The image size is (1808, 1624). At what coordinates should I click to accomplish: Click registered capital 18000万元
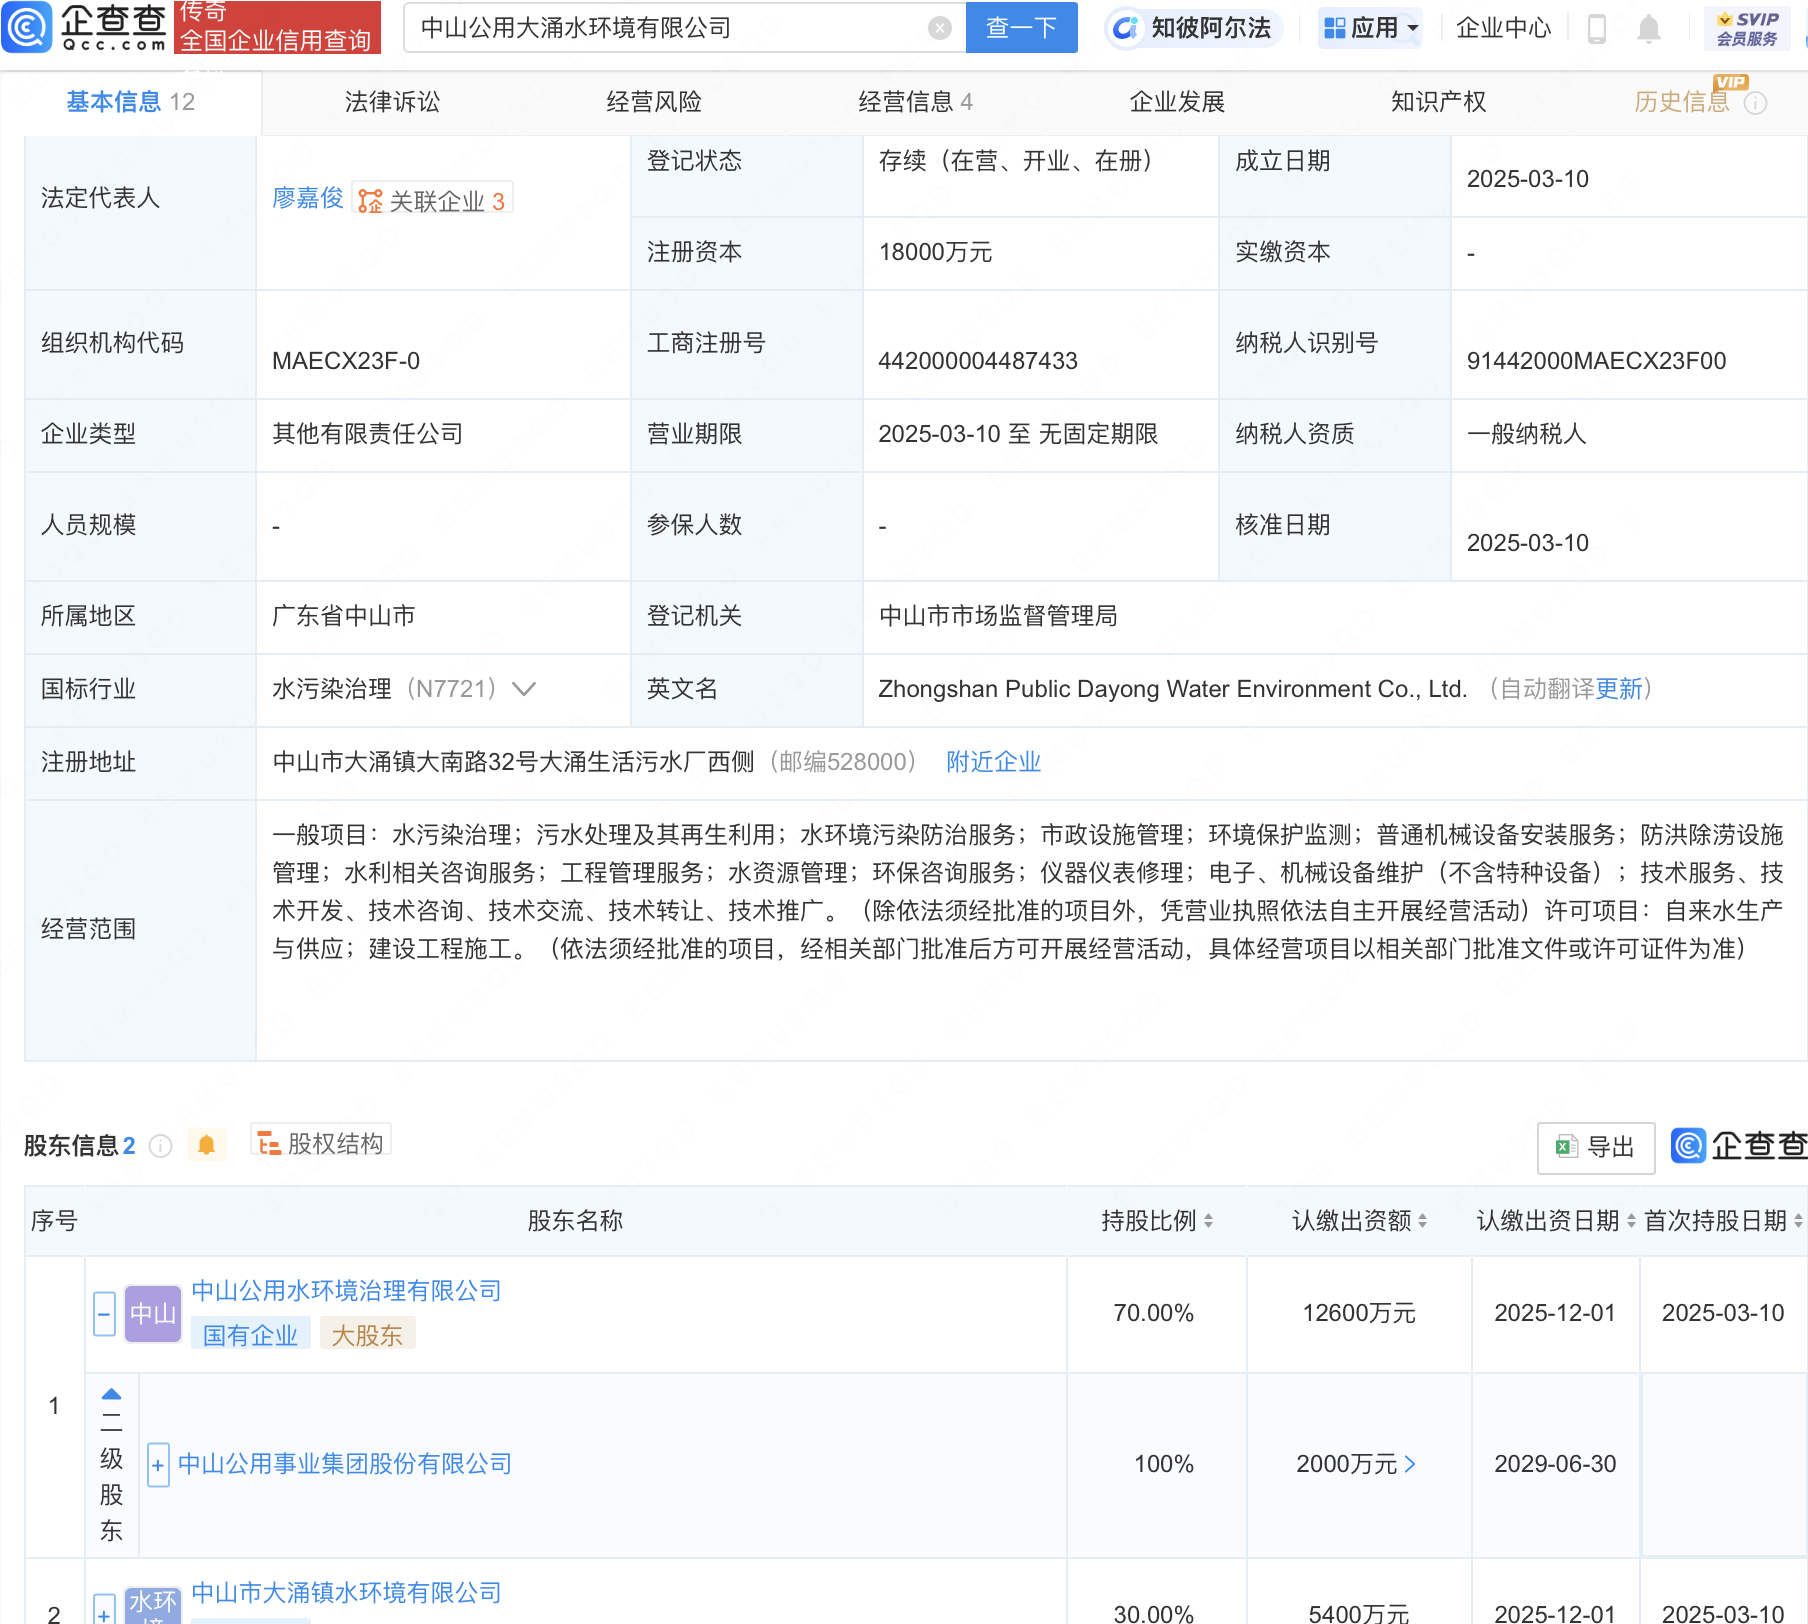coord(935,252)
